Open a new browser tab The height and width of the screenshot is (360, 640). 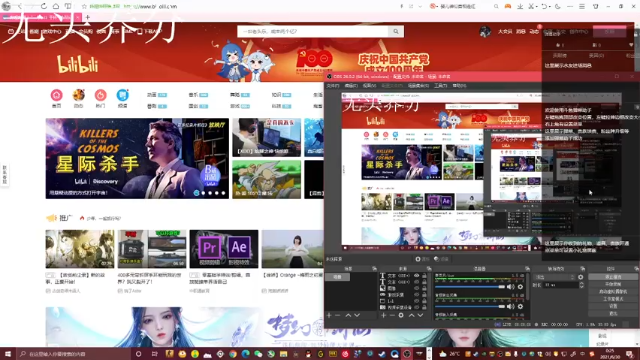pyautogui.click(x=87, y=17)
